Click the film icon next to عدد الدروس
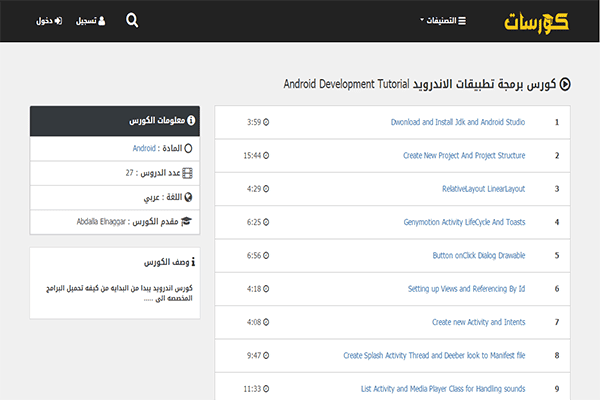Screen dimensions: 600x400 pyautogui.click(x=189, y=172)
